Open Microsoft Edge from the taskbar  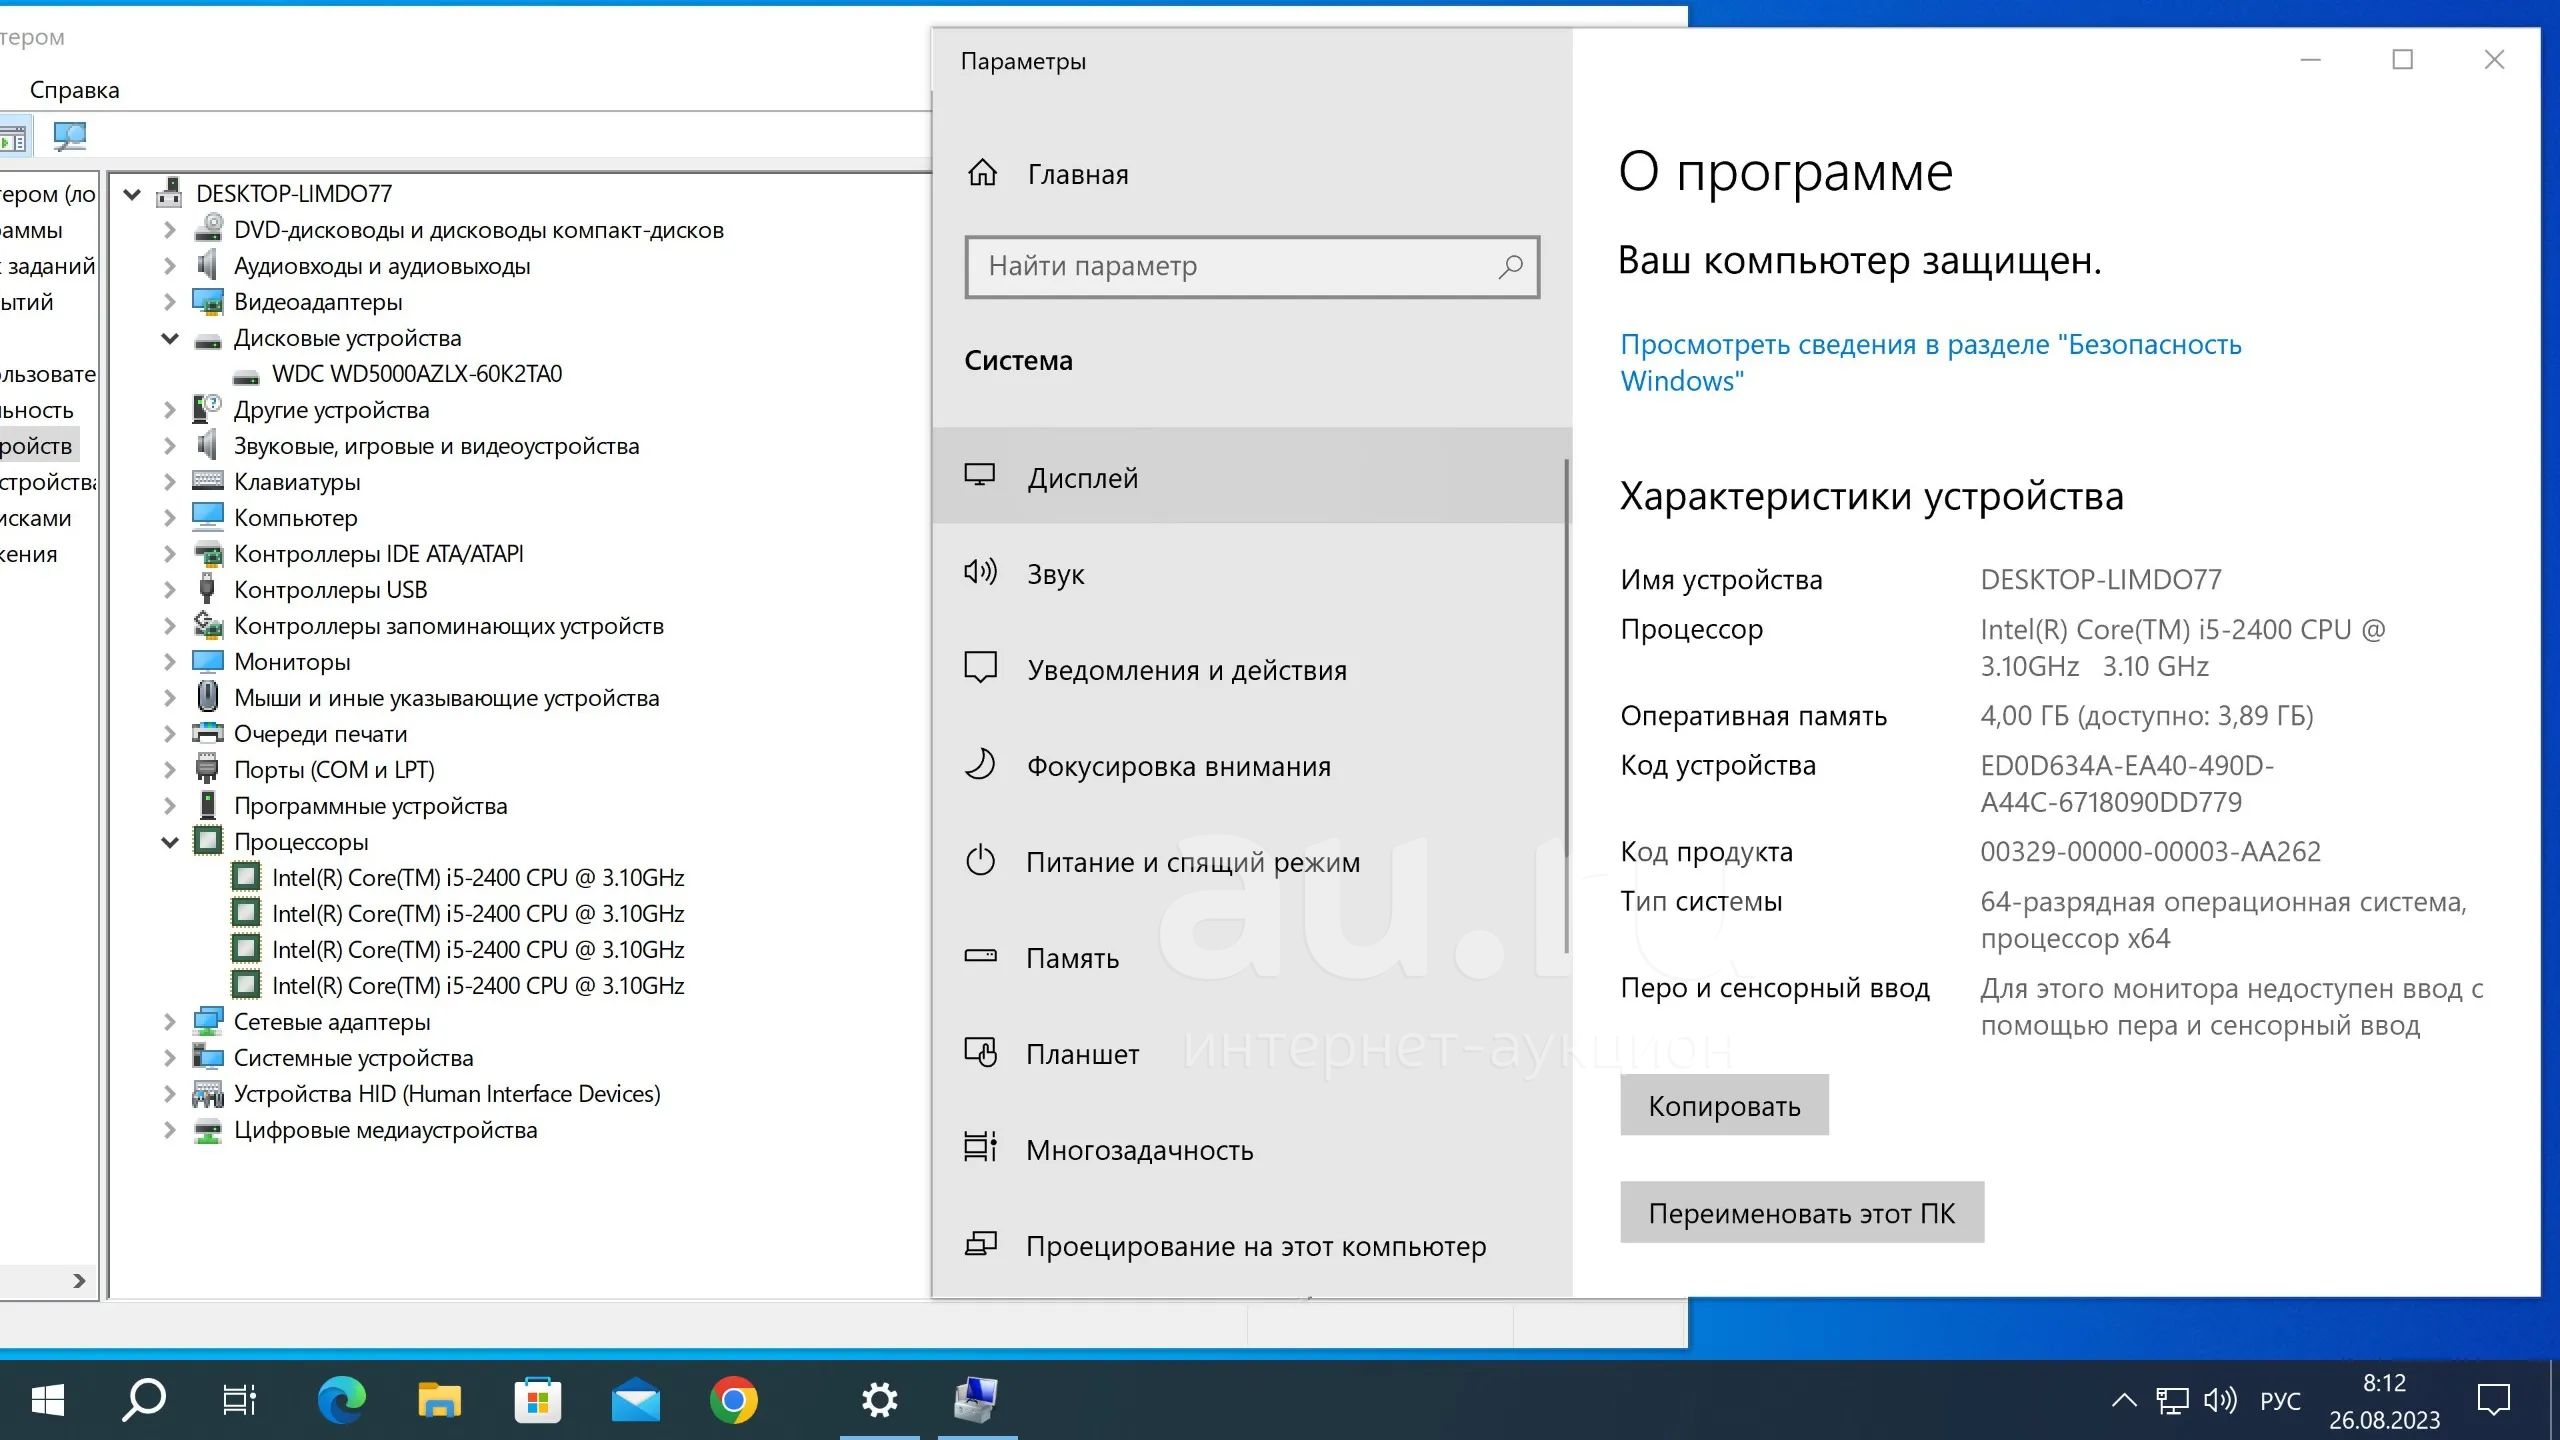click(x=341, y=1400)
